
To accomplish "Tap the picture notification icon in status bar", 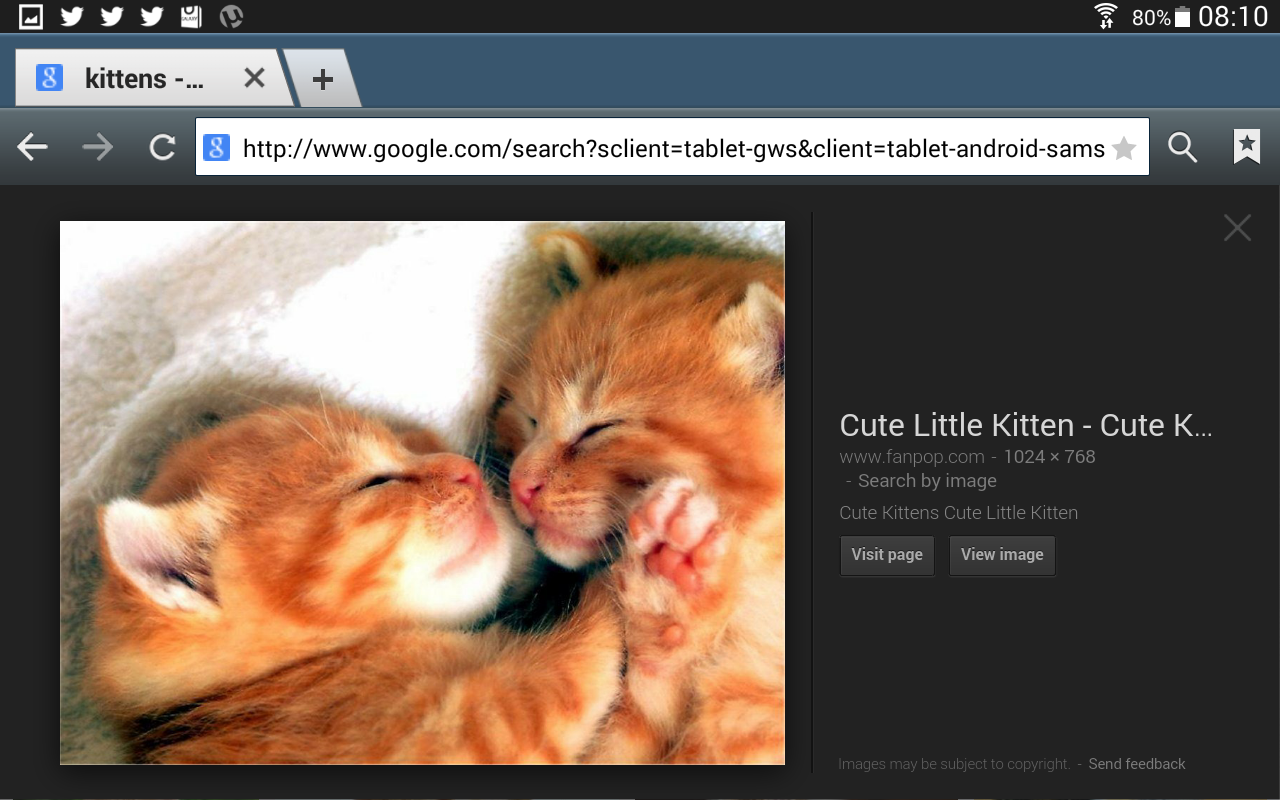I will click(x=31, y=16).
